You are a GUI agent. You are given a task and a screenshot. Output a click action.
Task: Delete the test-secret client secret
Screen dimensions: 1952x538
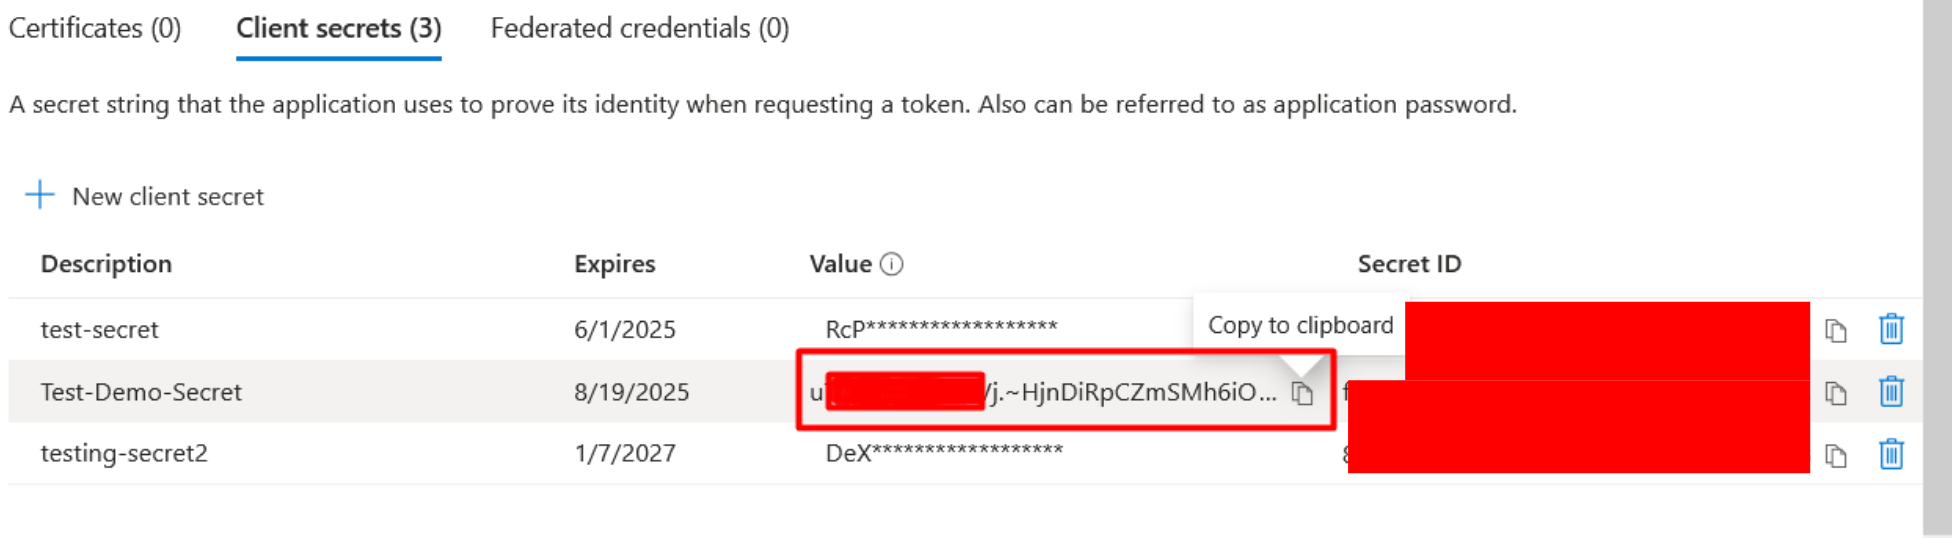[x=1890, y=329]
